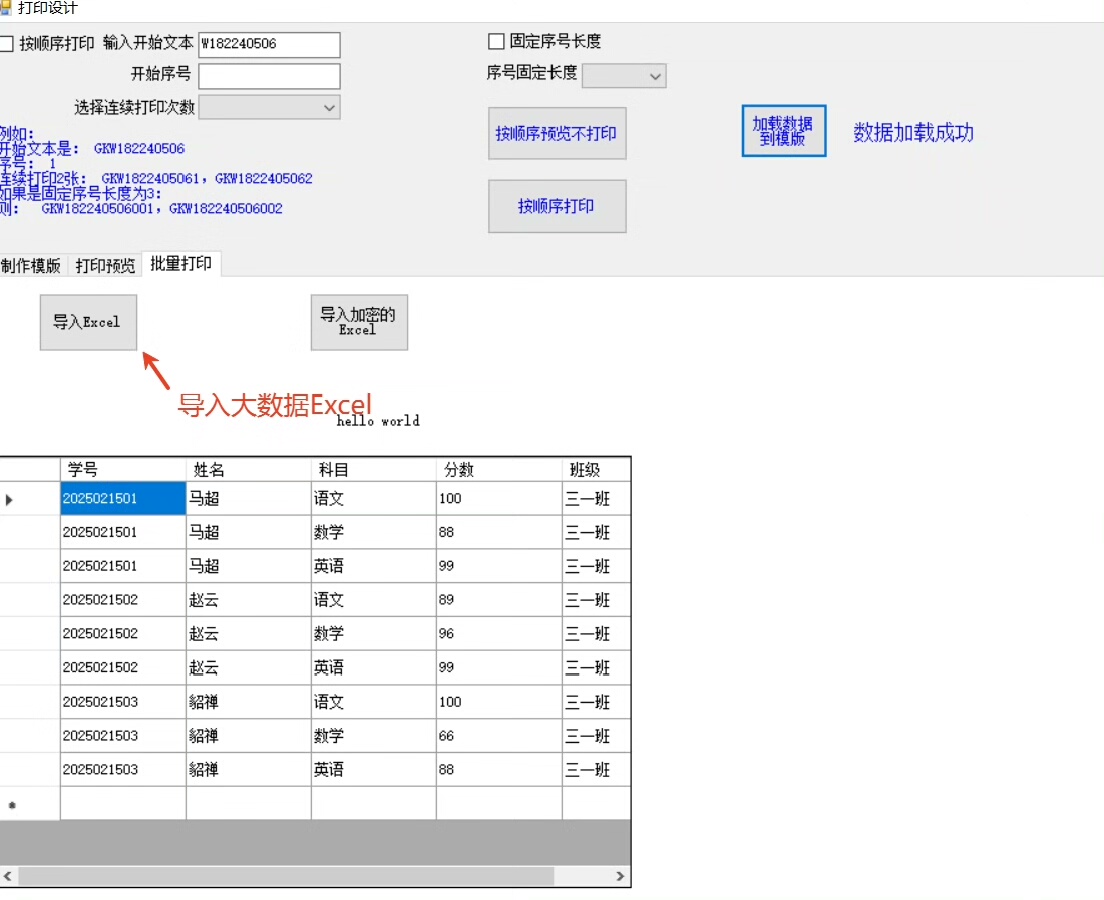Click the current row indicator arrow
The image size is (1104, 900).
pyautogui.click(x=10, y=499)
